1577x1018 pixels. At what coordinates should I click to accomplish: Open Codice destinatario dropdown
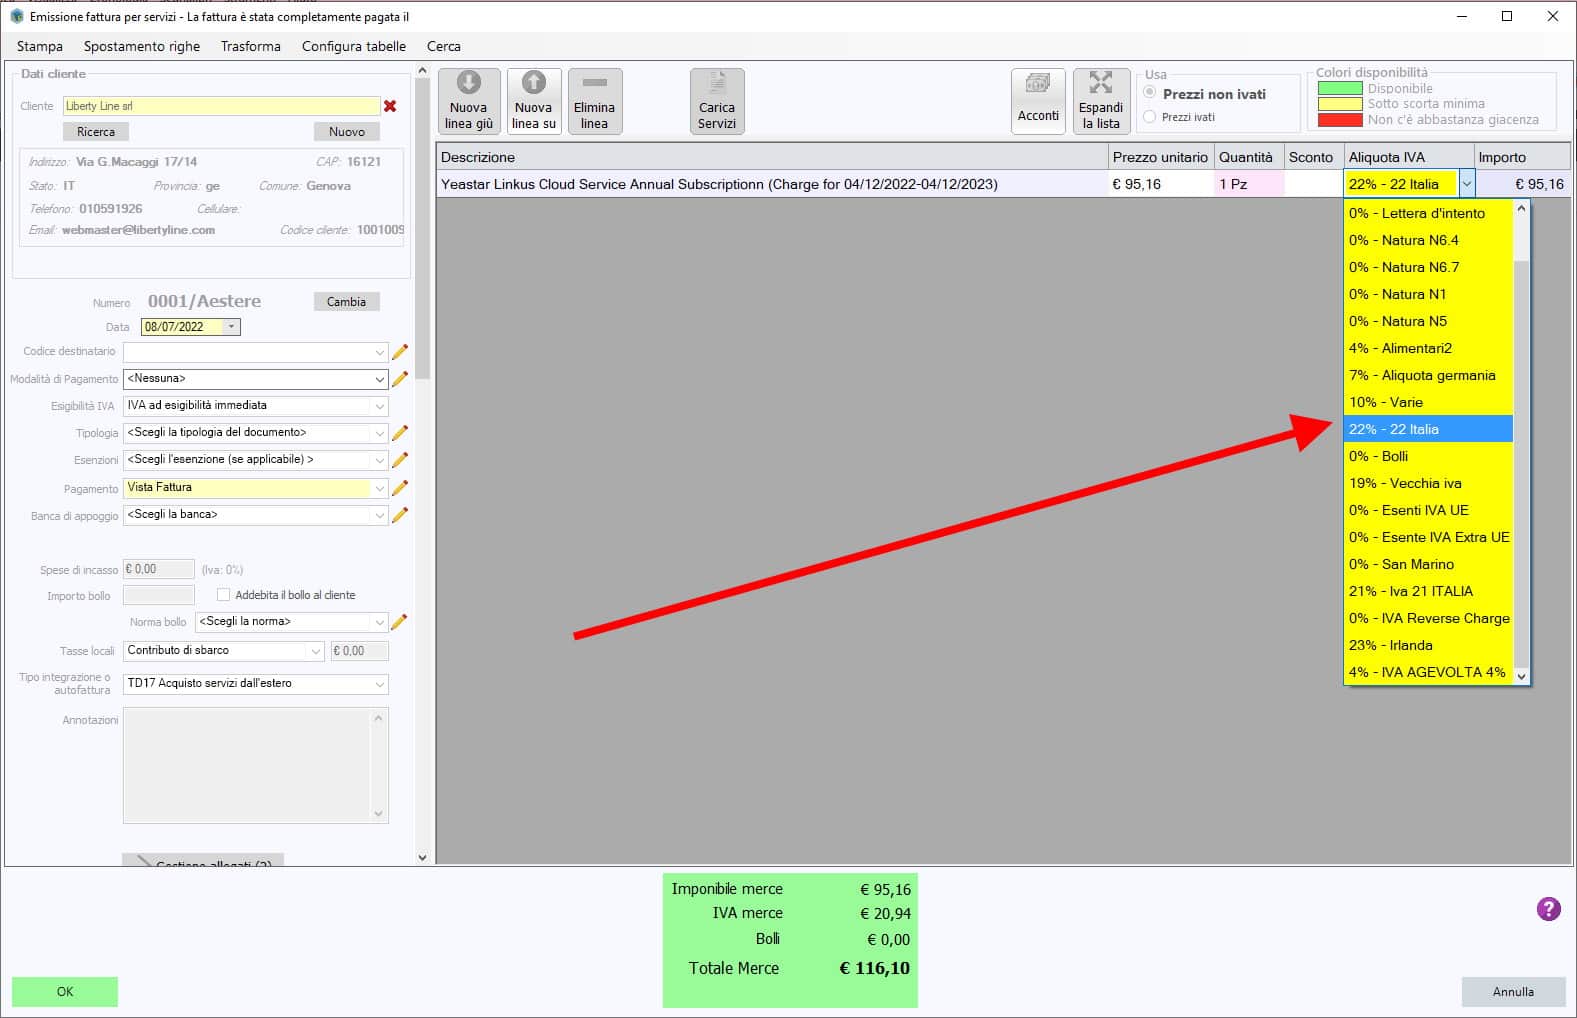click(379, 352)
